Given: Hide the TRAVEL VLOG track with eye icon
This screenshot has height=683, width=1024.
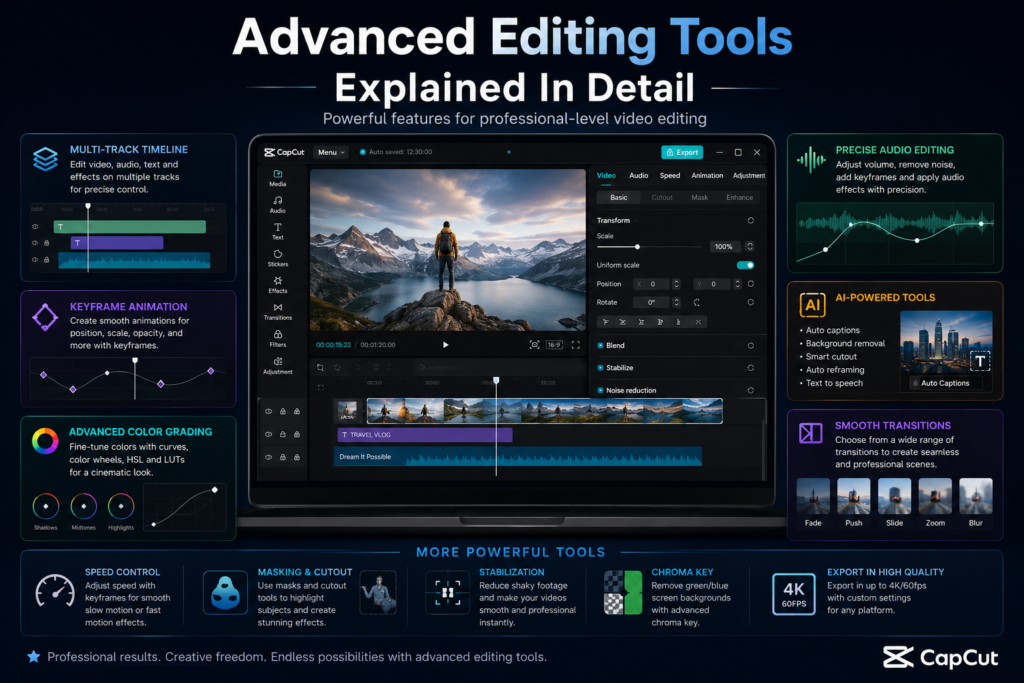Looking at the screenshot, I should point(268,434).
